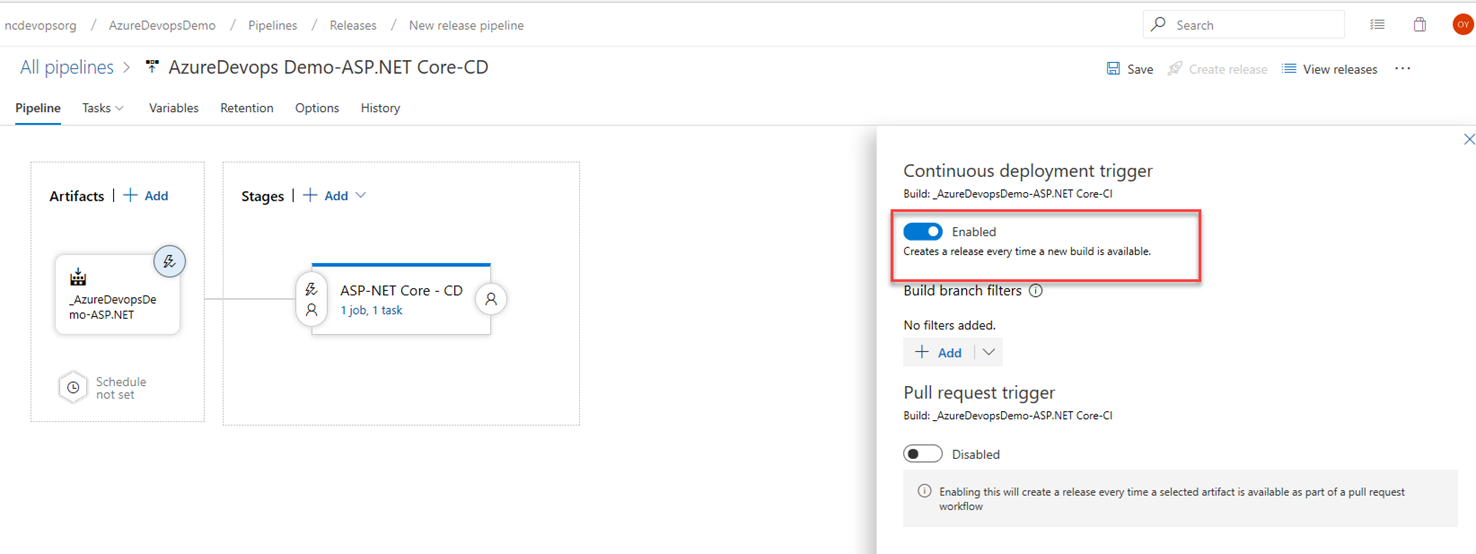
Task: Open the Options tab
Action: 317,108
